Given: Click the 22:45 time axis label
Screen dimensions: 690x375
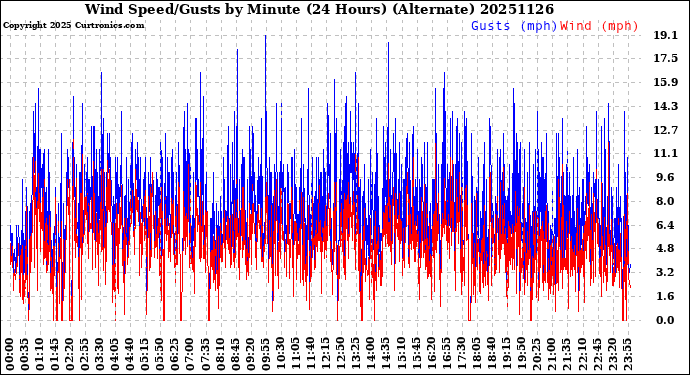Looking at the screenshot, I should 597,354.
